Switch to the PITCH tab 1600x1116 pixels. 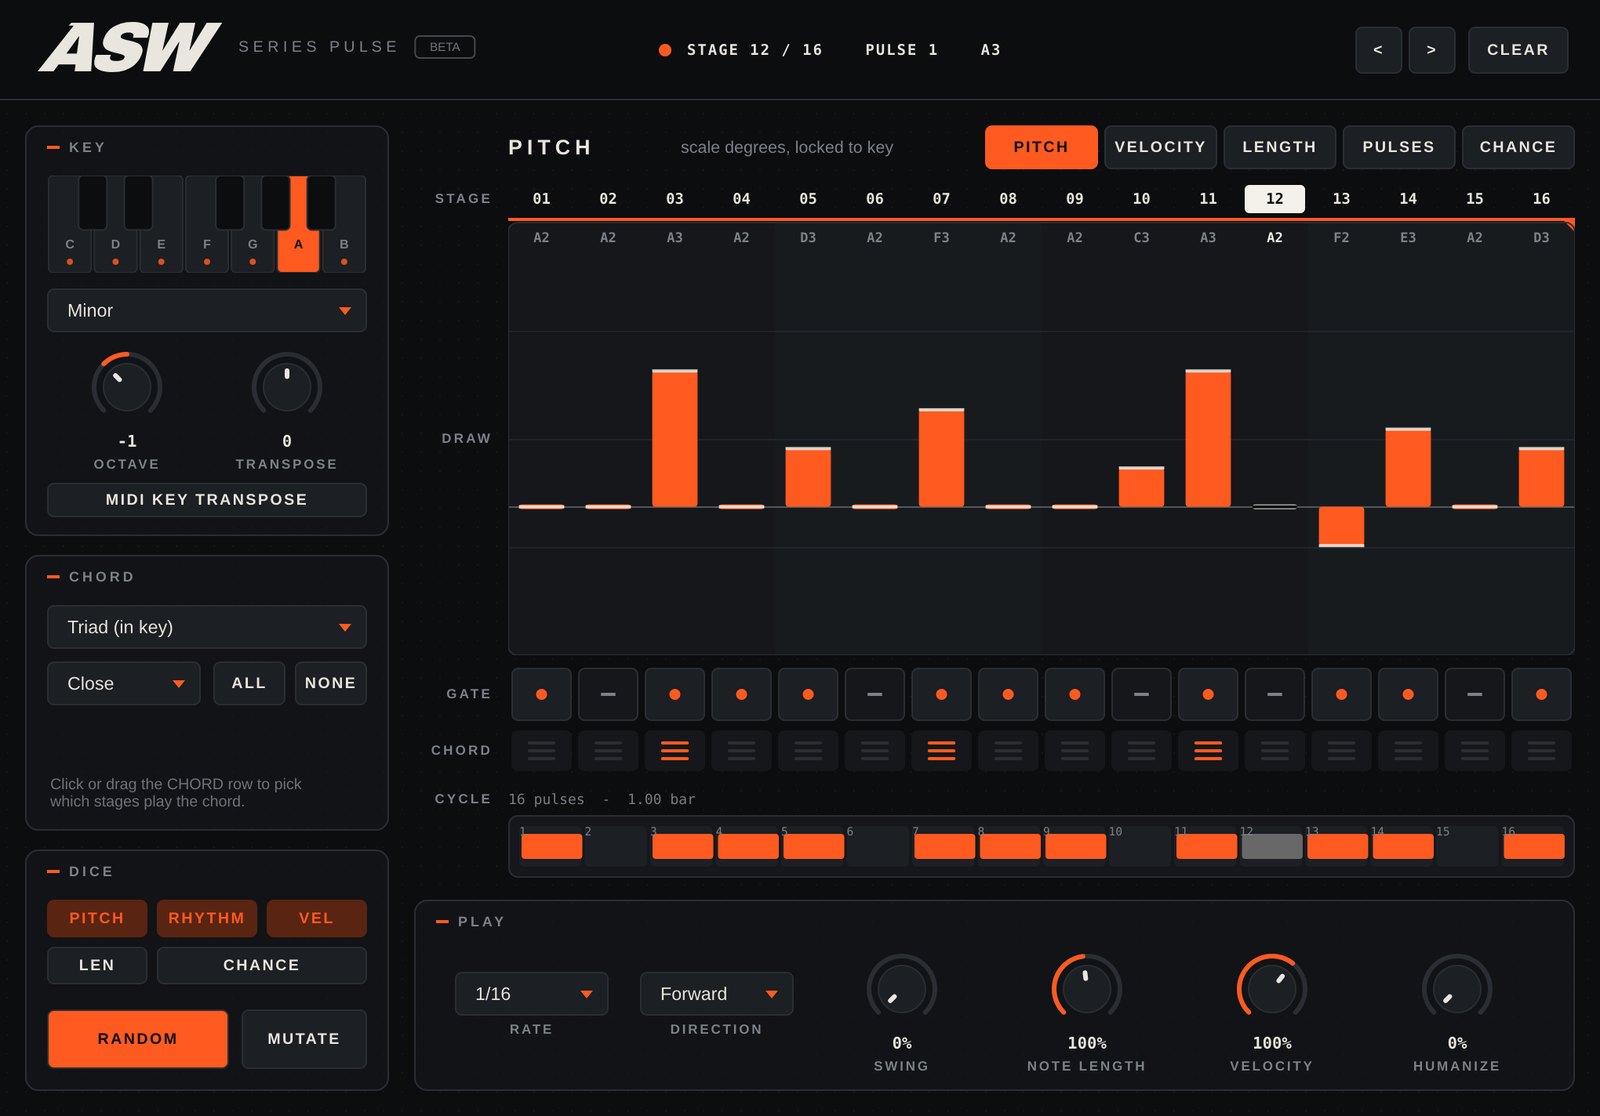pyautogui.click(x=1041, y=147)
